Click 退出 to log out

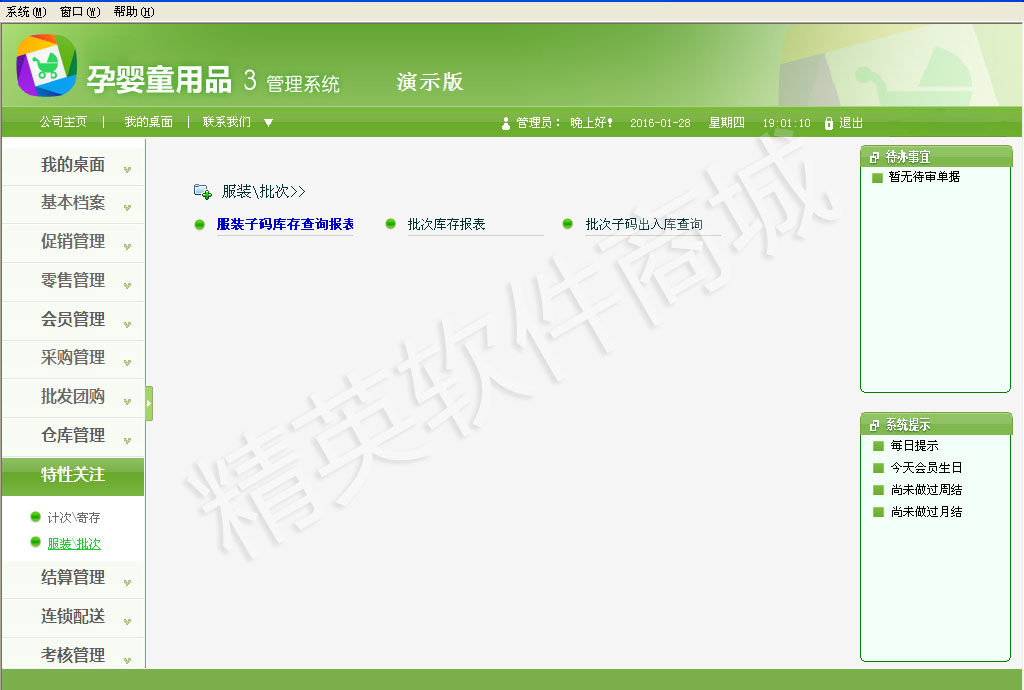click(x=851, y=123)
